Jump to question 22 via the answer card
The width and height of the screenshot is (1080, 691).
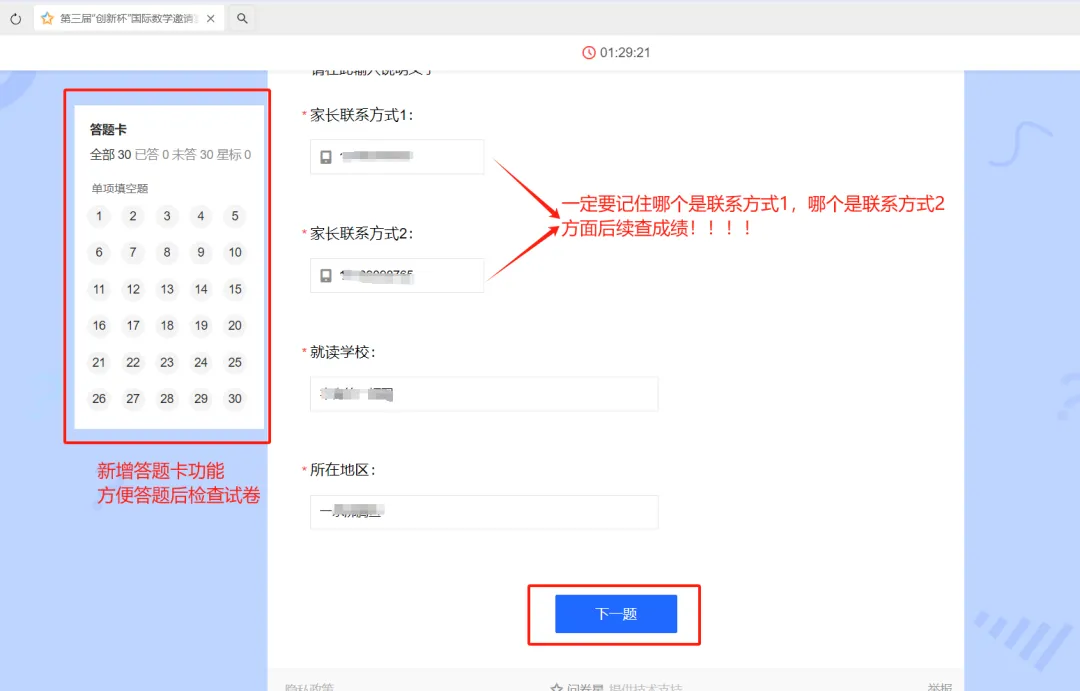pyautogui.click(x=132, y=362)
